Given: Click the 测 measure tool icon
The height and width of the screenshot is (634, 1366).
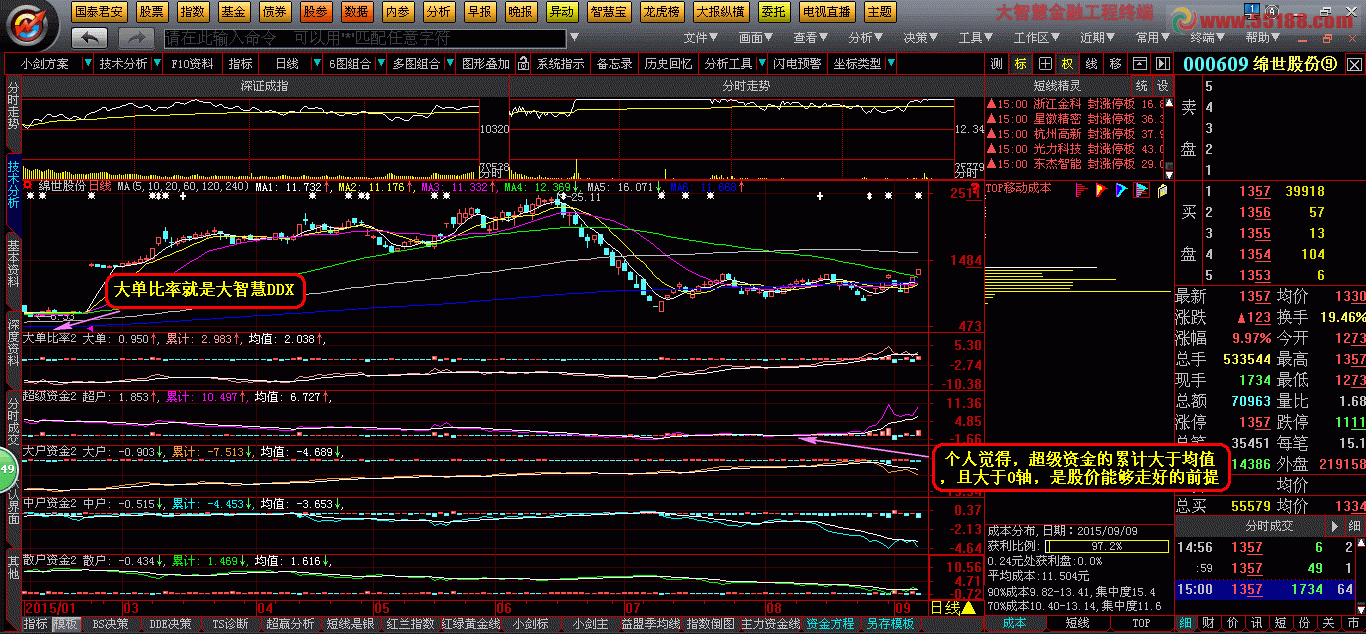Looking at the screenshot, I should 996,63.
